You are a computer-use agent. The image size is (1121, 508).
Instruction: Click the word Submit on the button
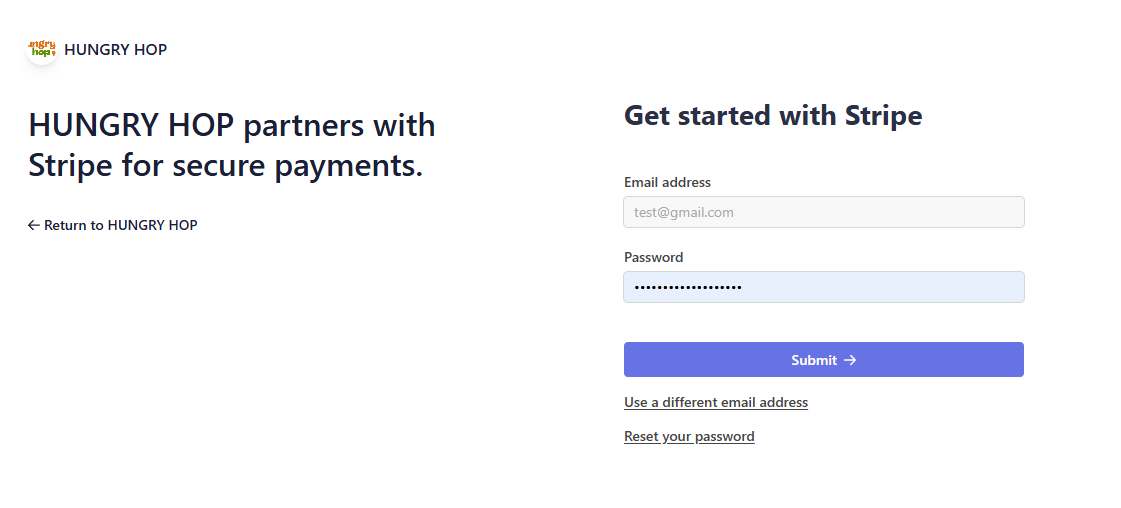pyautogui.click(x=813, y=360)
